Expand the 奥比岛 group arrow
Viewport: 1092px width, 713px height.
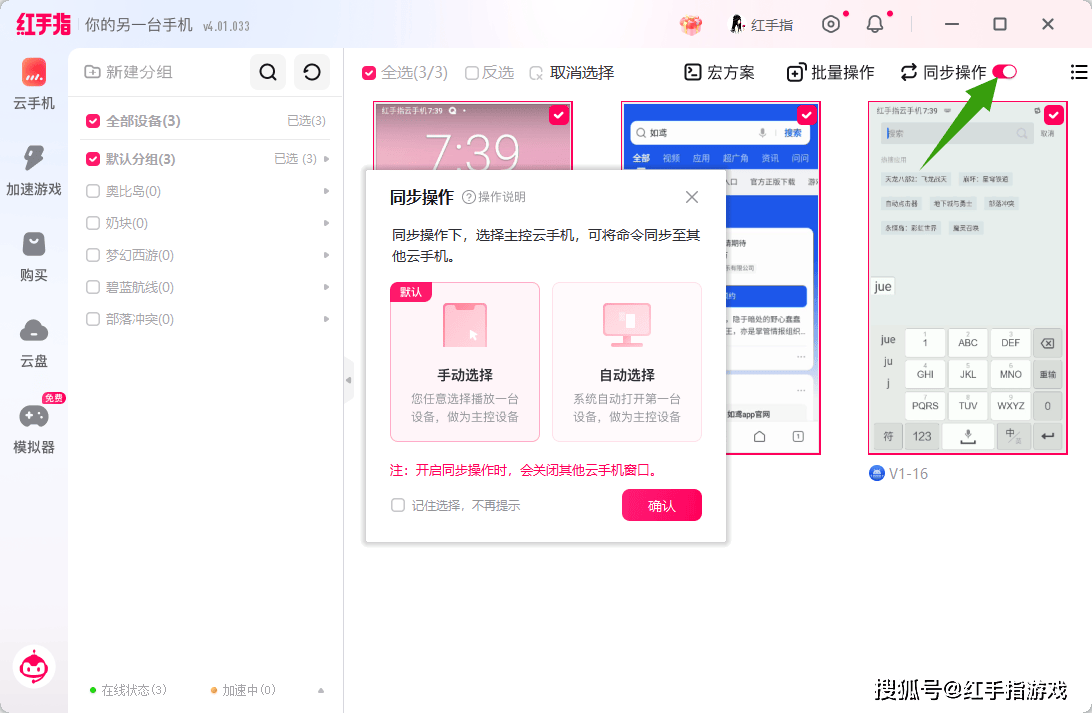coord(326,191)
